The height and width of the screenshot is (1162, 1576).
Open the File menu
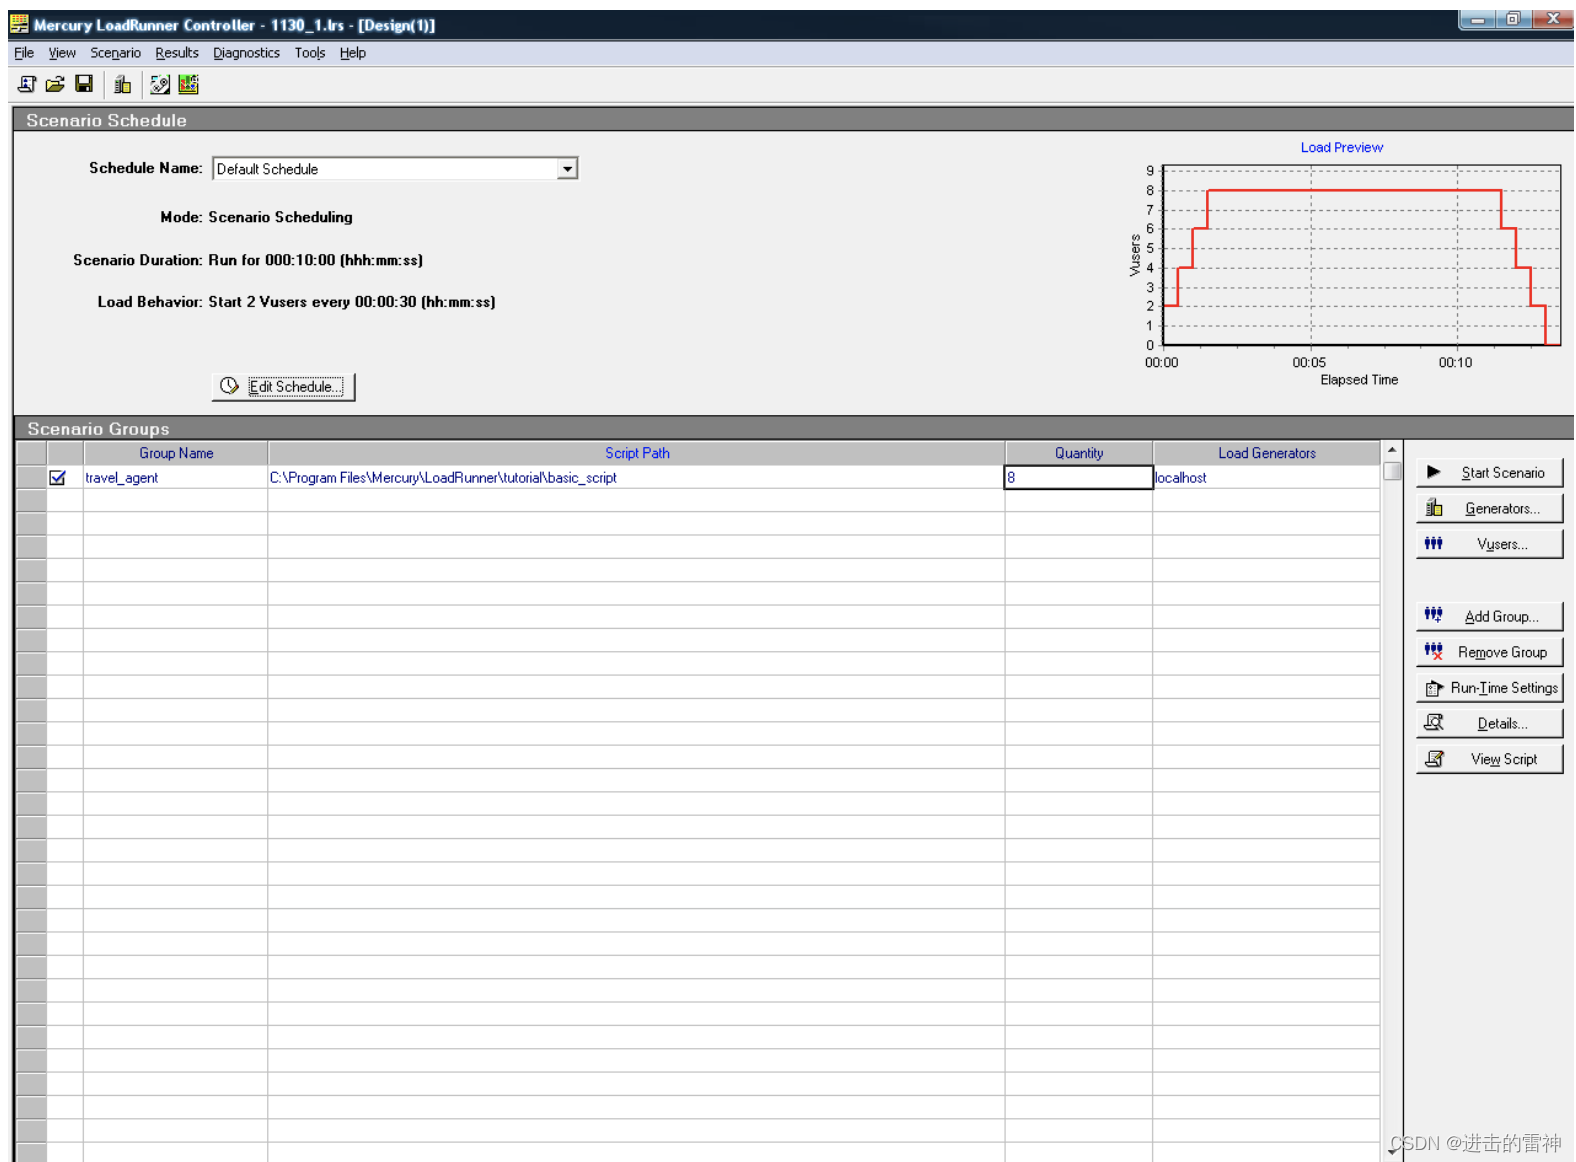(24, 53)
